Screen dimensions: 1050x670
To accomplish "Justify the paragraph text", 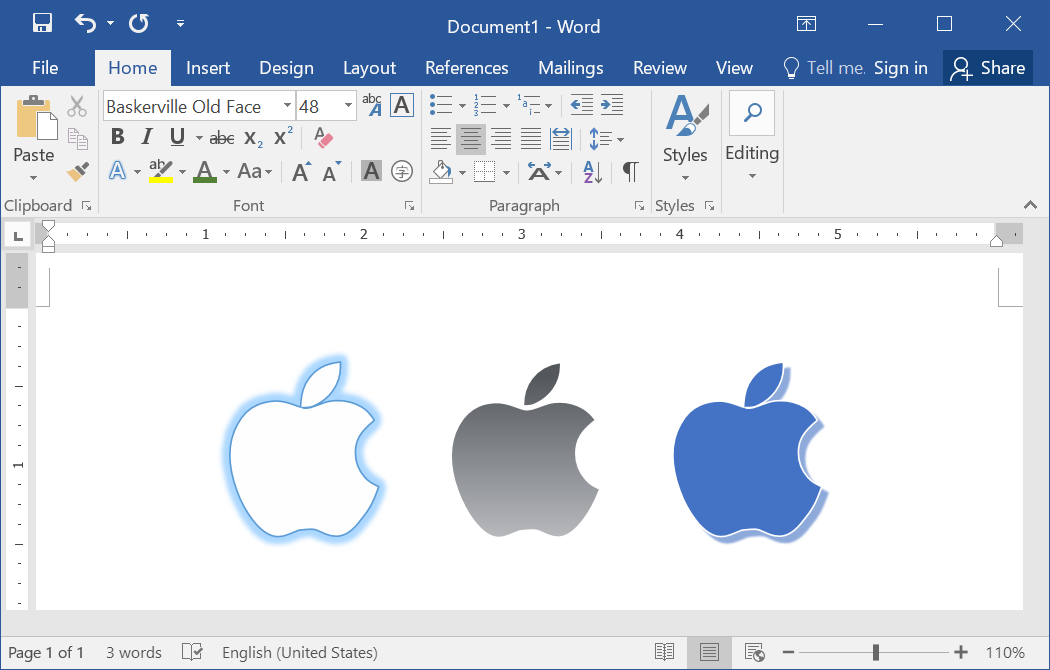I will point(531,139).
